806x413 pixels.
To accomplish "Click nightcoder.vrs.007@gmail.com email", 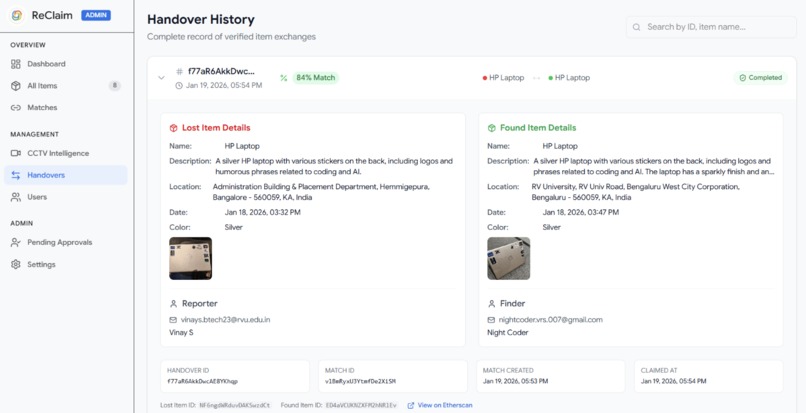I will click(x=551, y=320).
